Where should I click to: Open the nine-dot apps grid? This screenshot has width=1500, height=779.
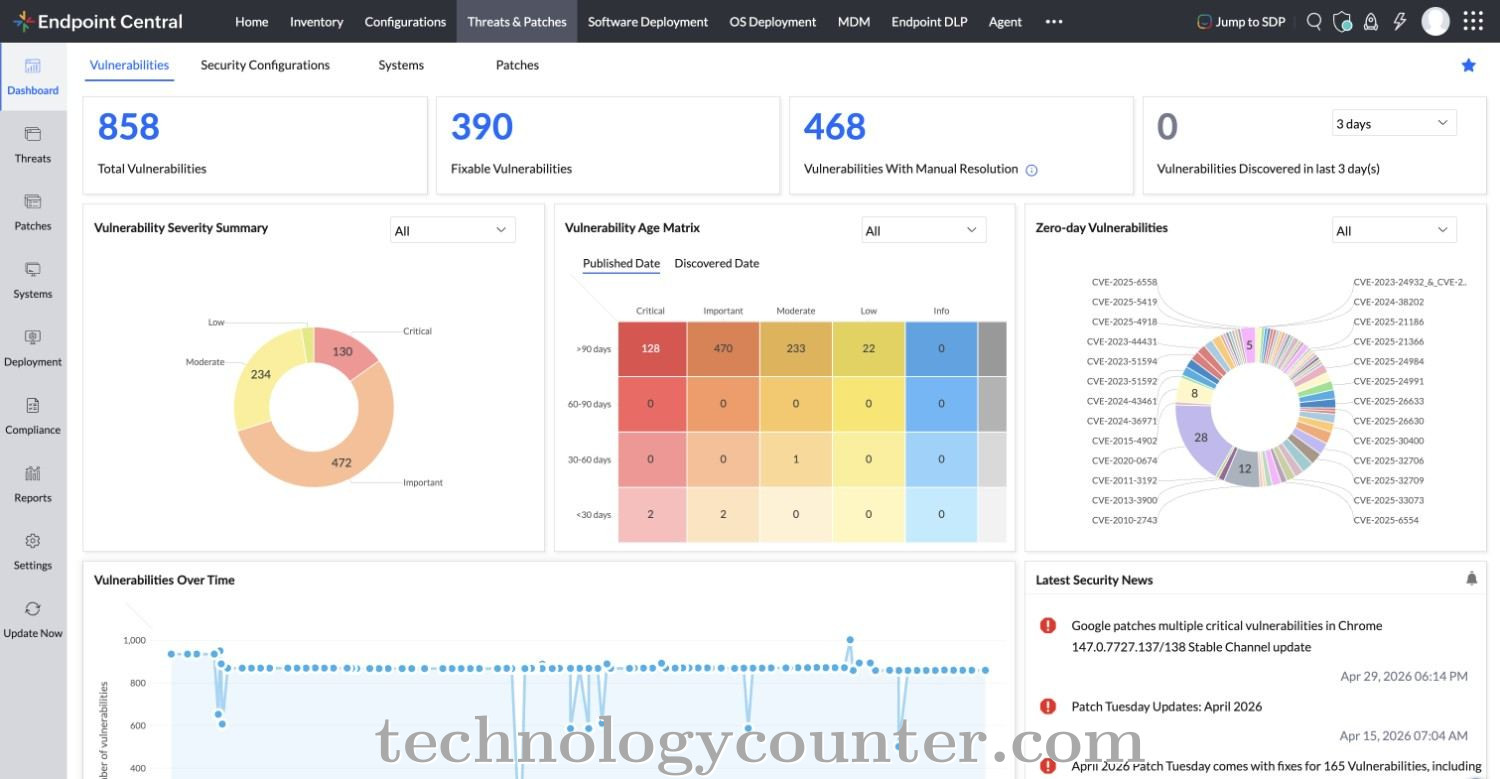click(x=1473, y=21)
